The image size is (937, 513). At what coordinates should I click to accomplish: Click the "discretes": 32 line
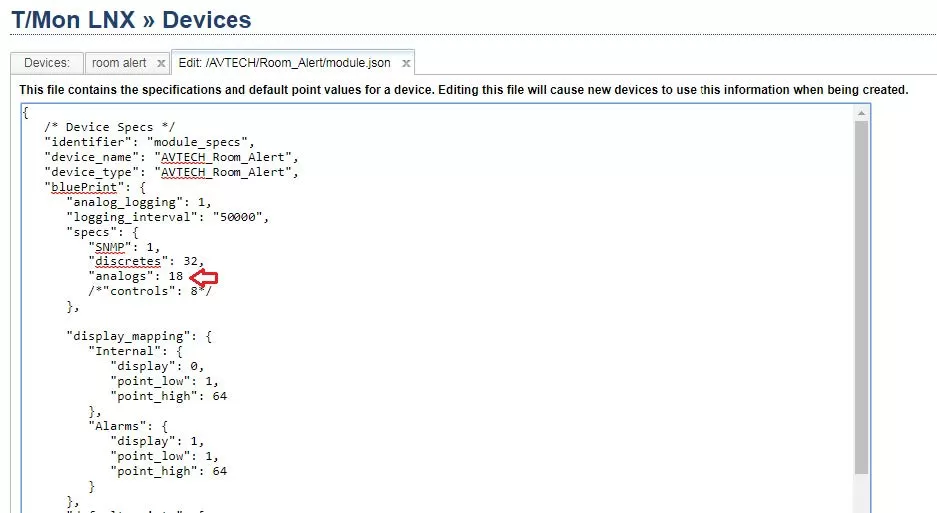[146, 261]
